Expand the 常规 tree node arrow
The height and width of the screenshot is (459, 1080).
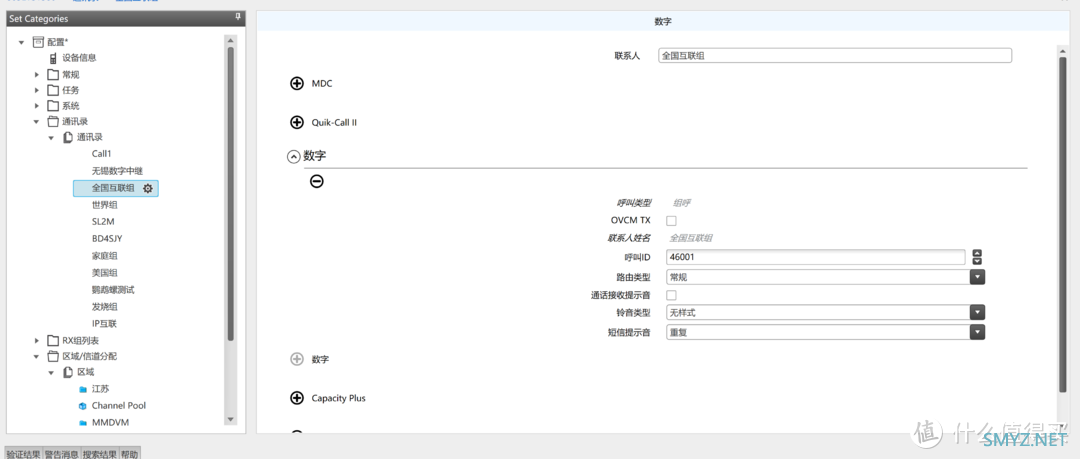click(37, 74)
